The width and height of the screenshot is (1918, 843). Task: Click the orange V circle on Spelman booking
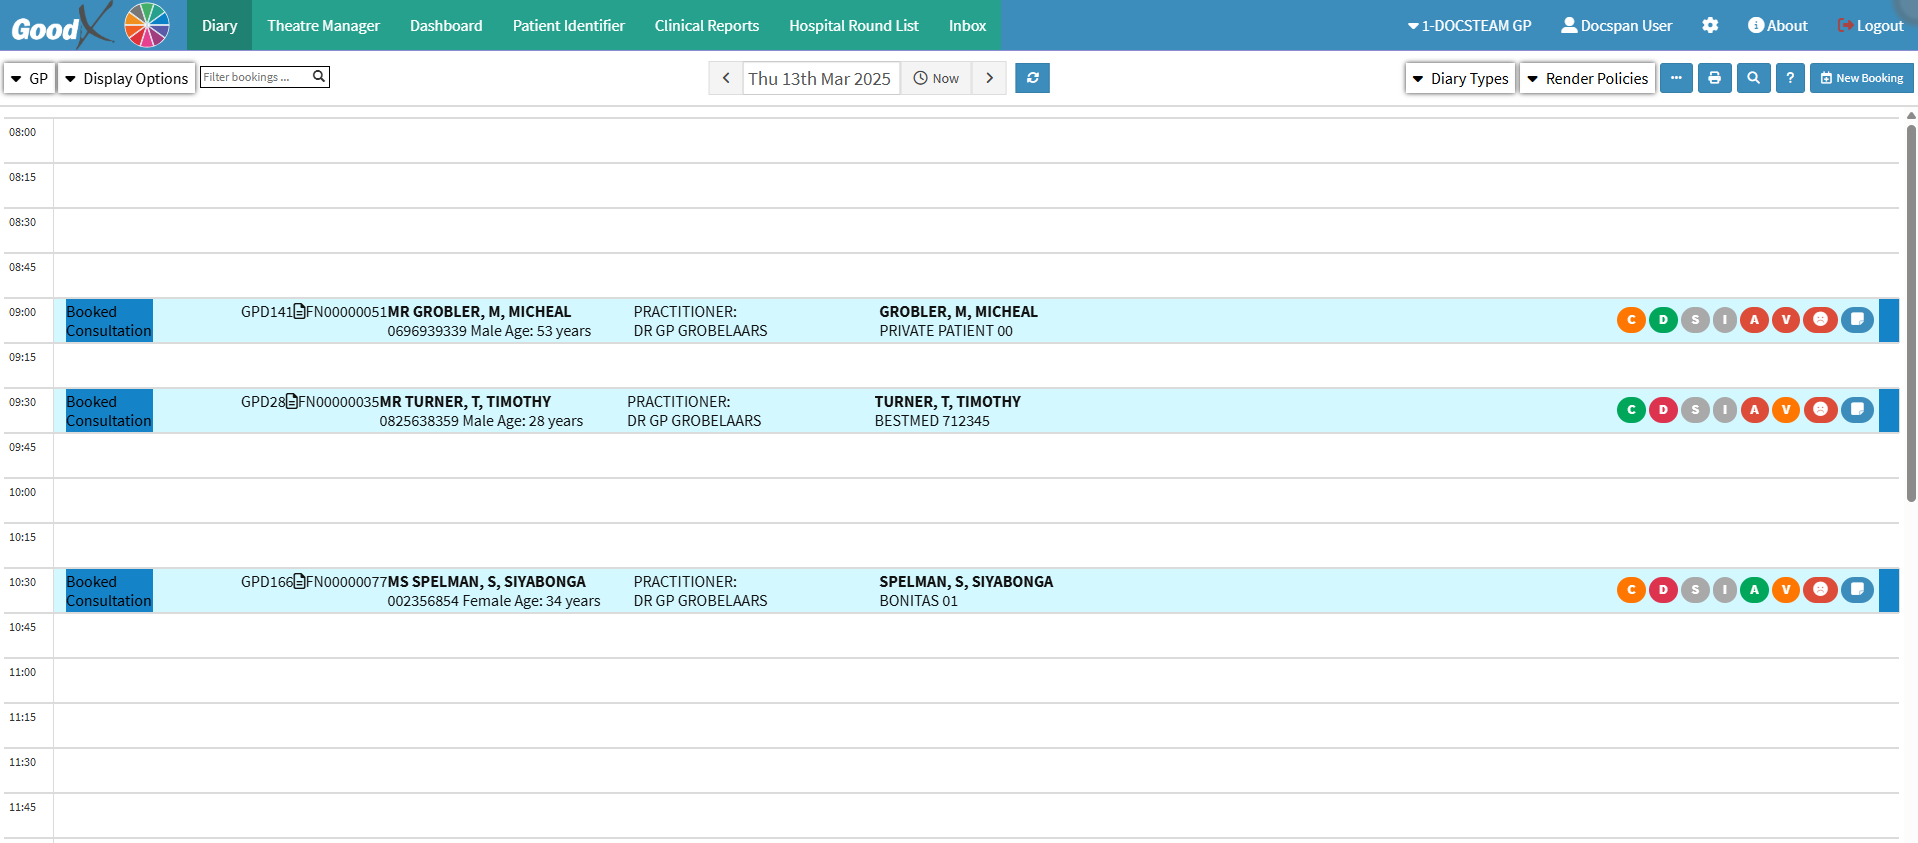click(x=1786, y=590)
